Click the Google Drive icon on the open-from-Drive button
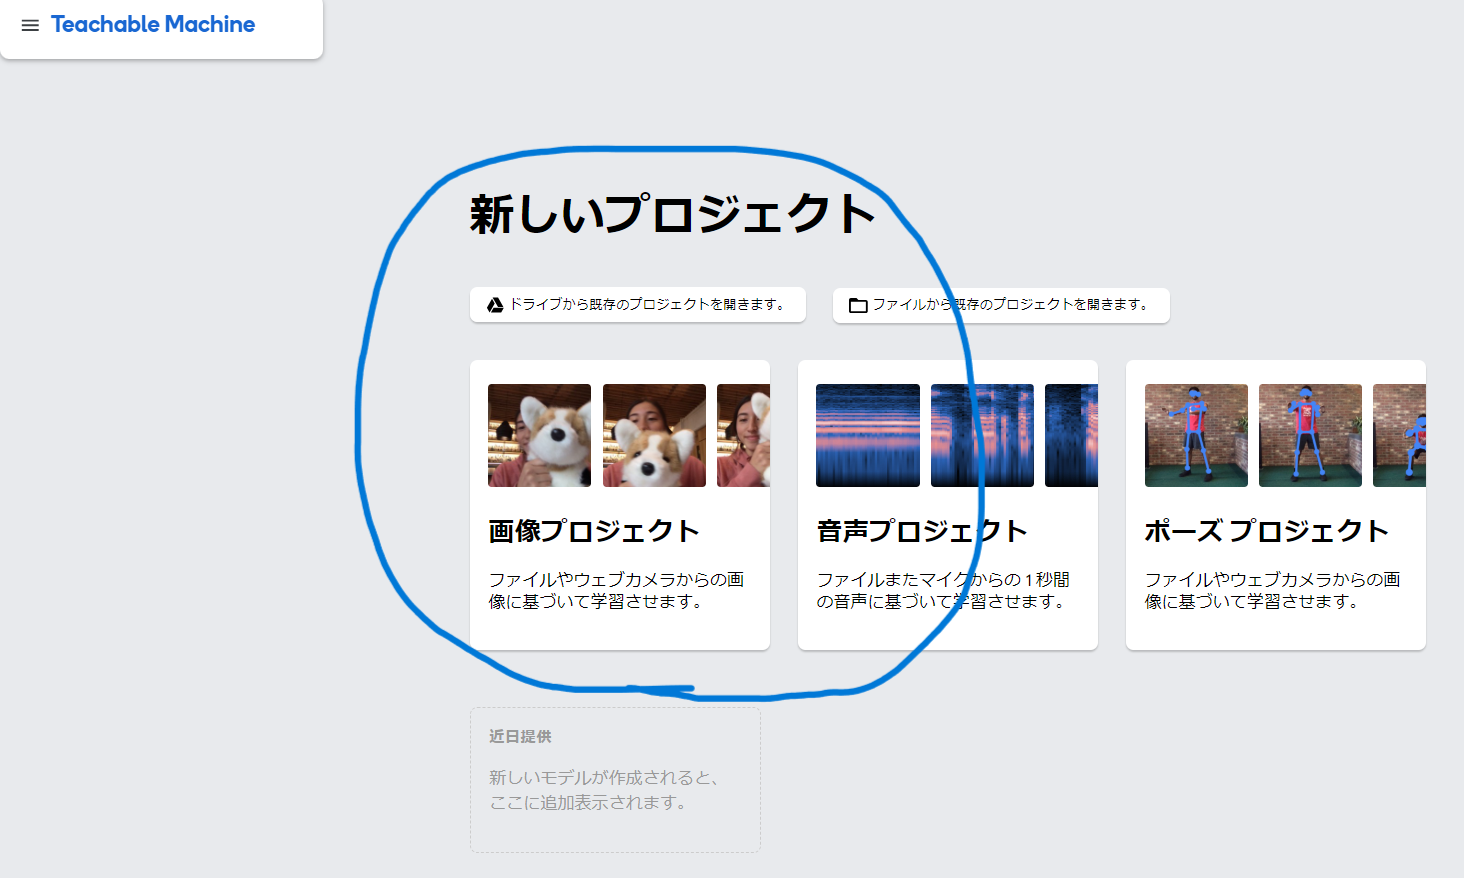The height and width of the screenshot is (878, 1464). point(495,305)
